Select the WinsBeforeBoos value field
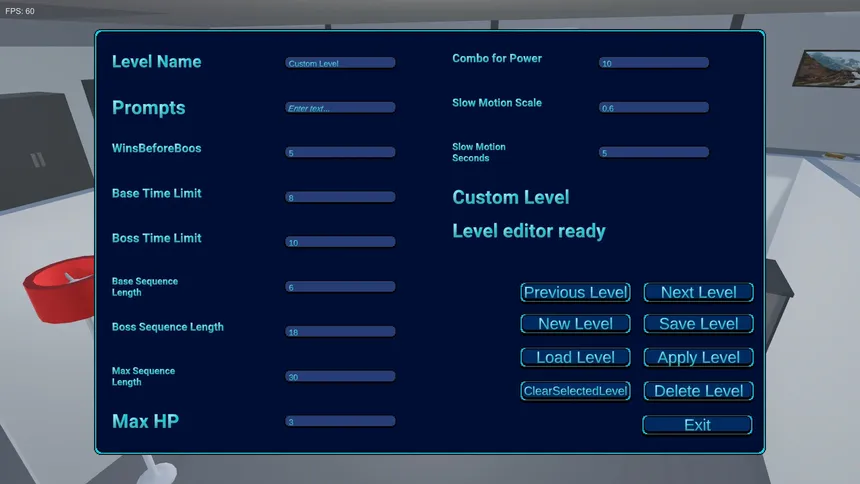This screenshot has height=484, width=860. (x=340, y=153)
